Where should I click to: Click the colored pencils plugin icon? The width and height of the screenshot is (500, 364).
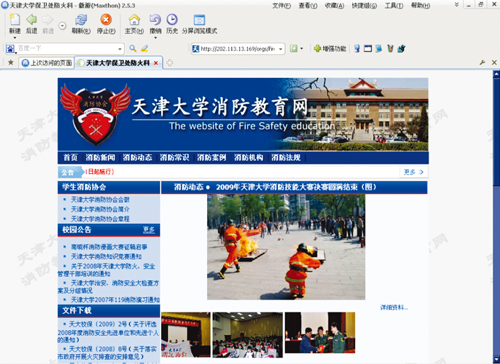[390, 49]
